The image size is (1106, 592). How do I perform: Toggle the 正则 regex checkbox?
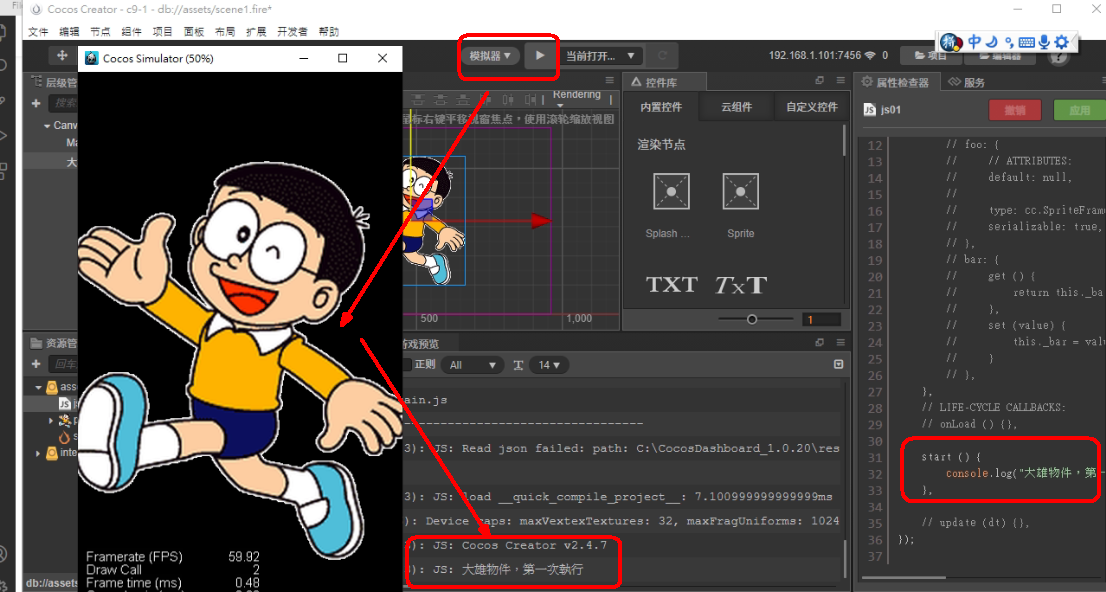click(x=407, y=364)
